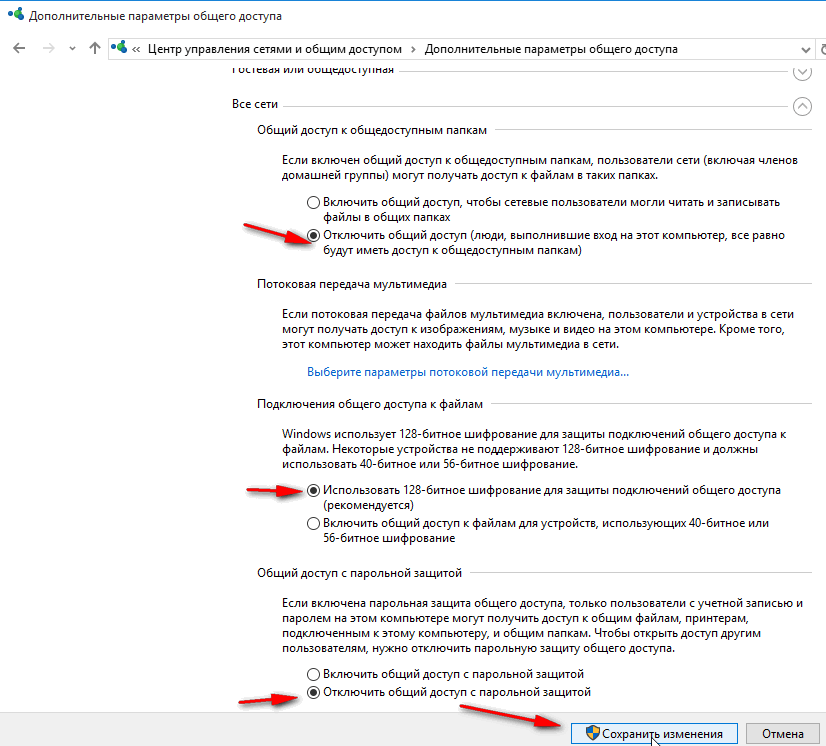Click the Back navigation arrow
This screenshot has width=826, height=746.
[x=20, y=49]
